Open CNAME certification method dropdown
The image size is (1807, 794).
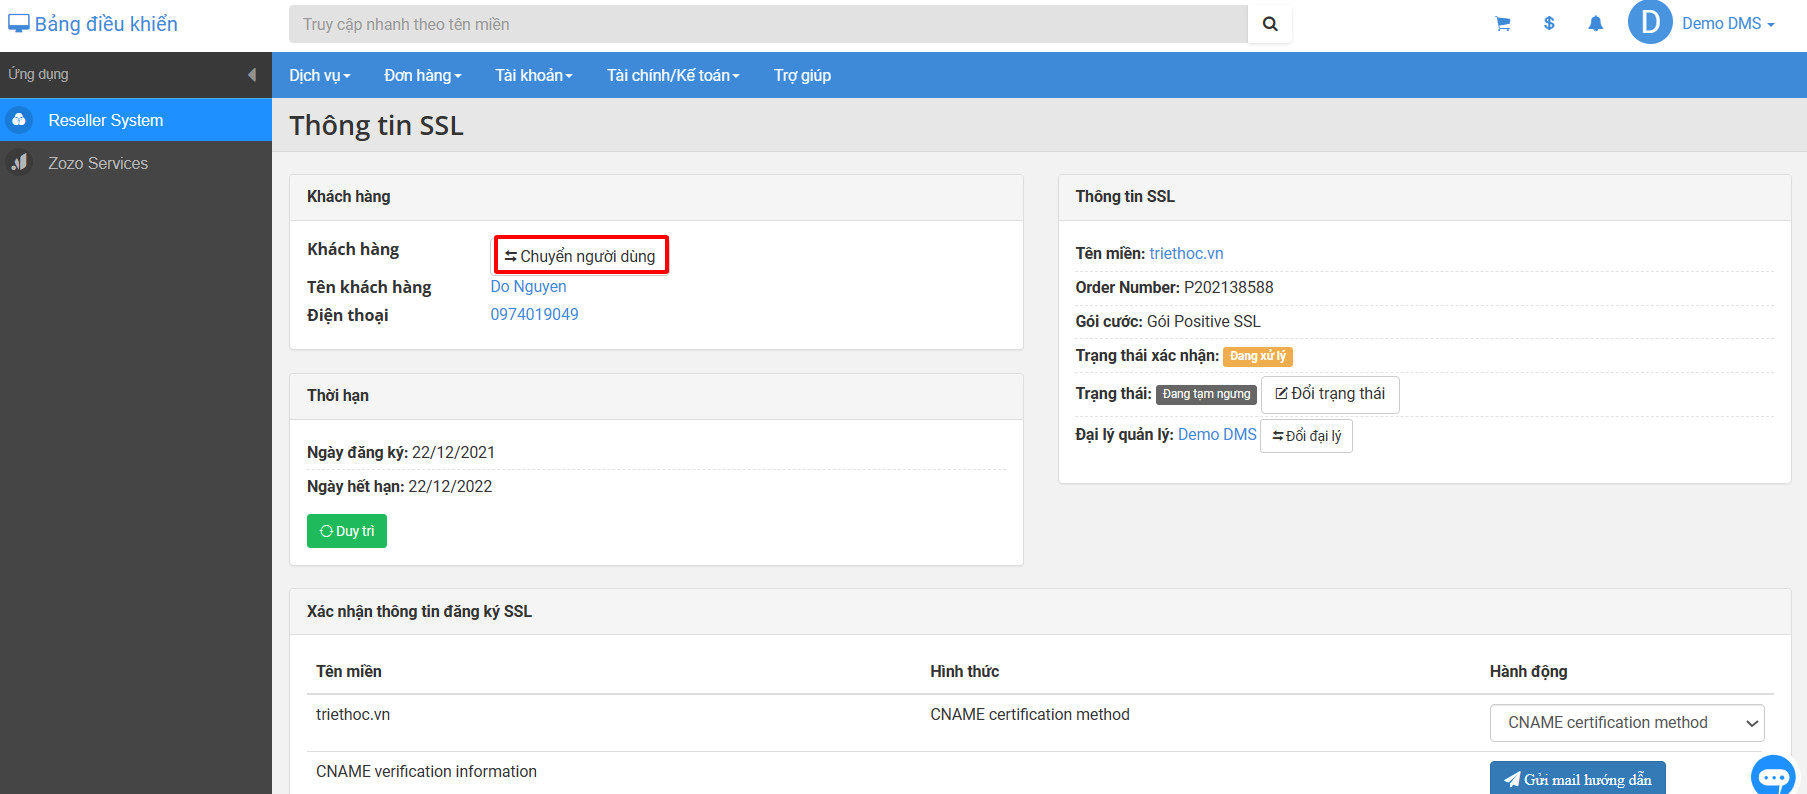coord(1627,722)
